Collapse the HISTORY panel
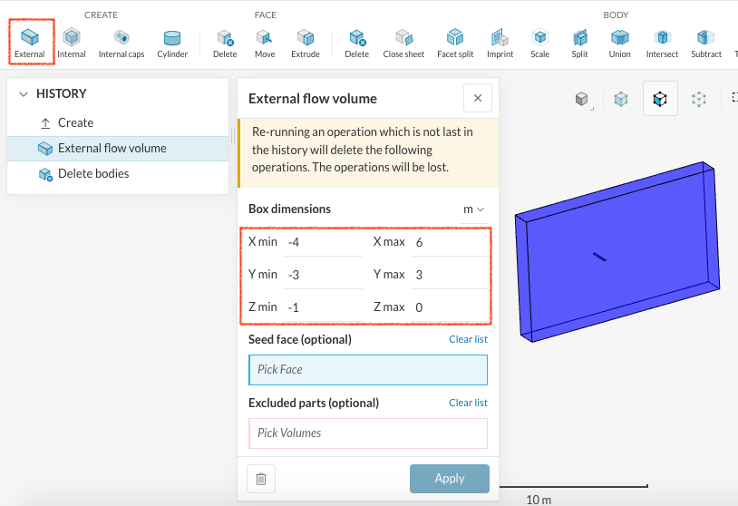This screenshot has width=738, height=506. click(x=24, y=94)
